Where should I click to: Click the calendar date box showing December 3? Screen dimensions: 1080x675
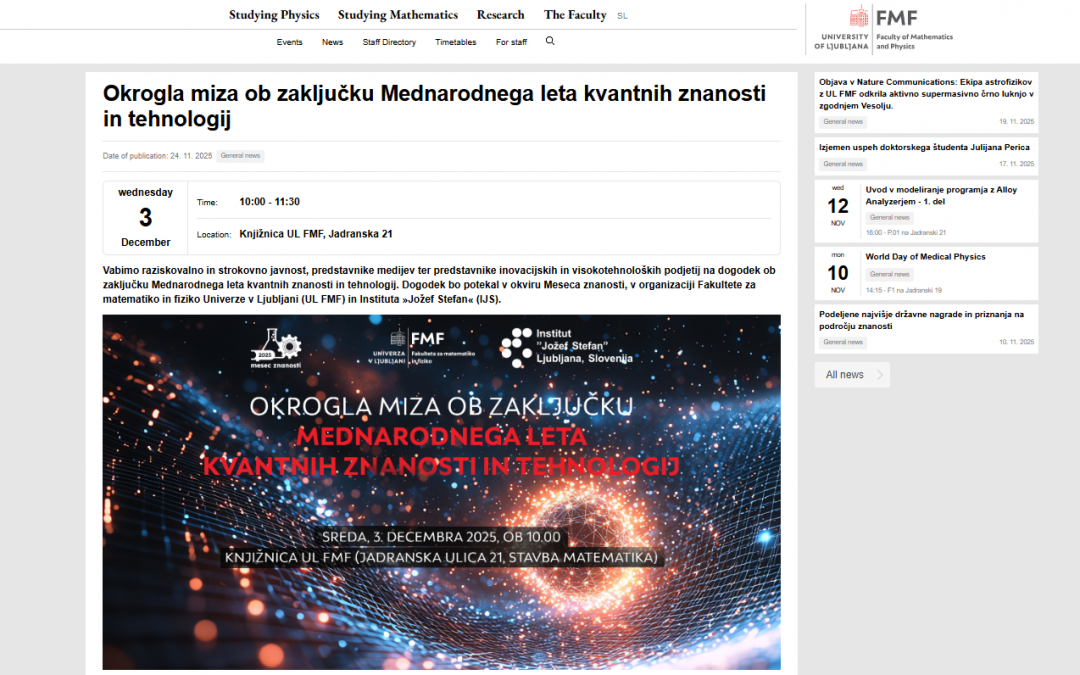(144, 216)
